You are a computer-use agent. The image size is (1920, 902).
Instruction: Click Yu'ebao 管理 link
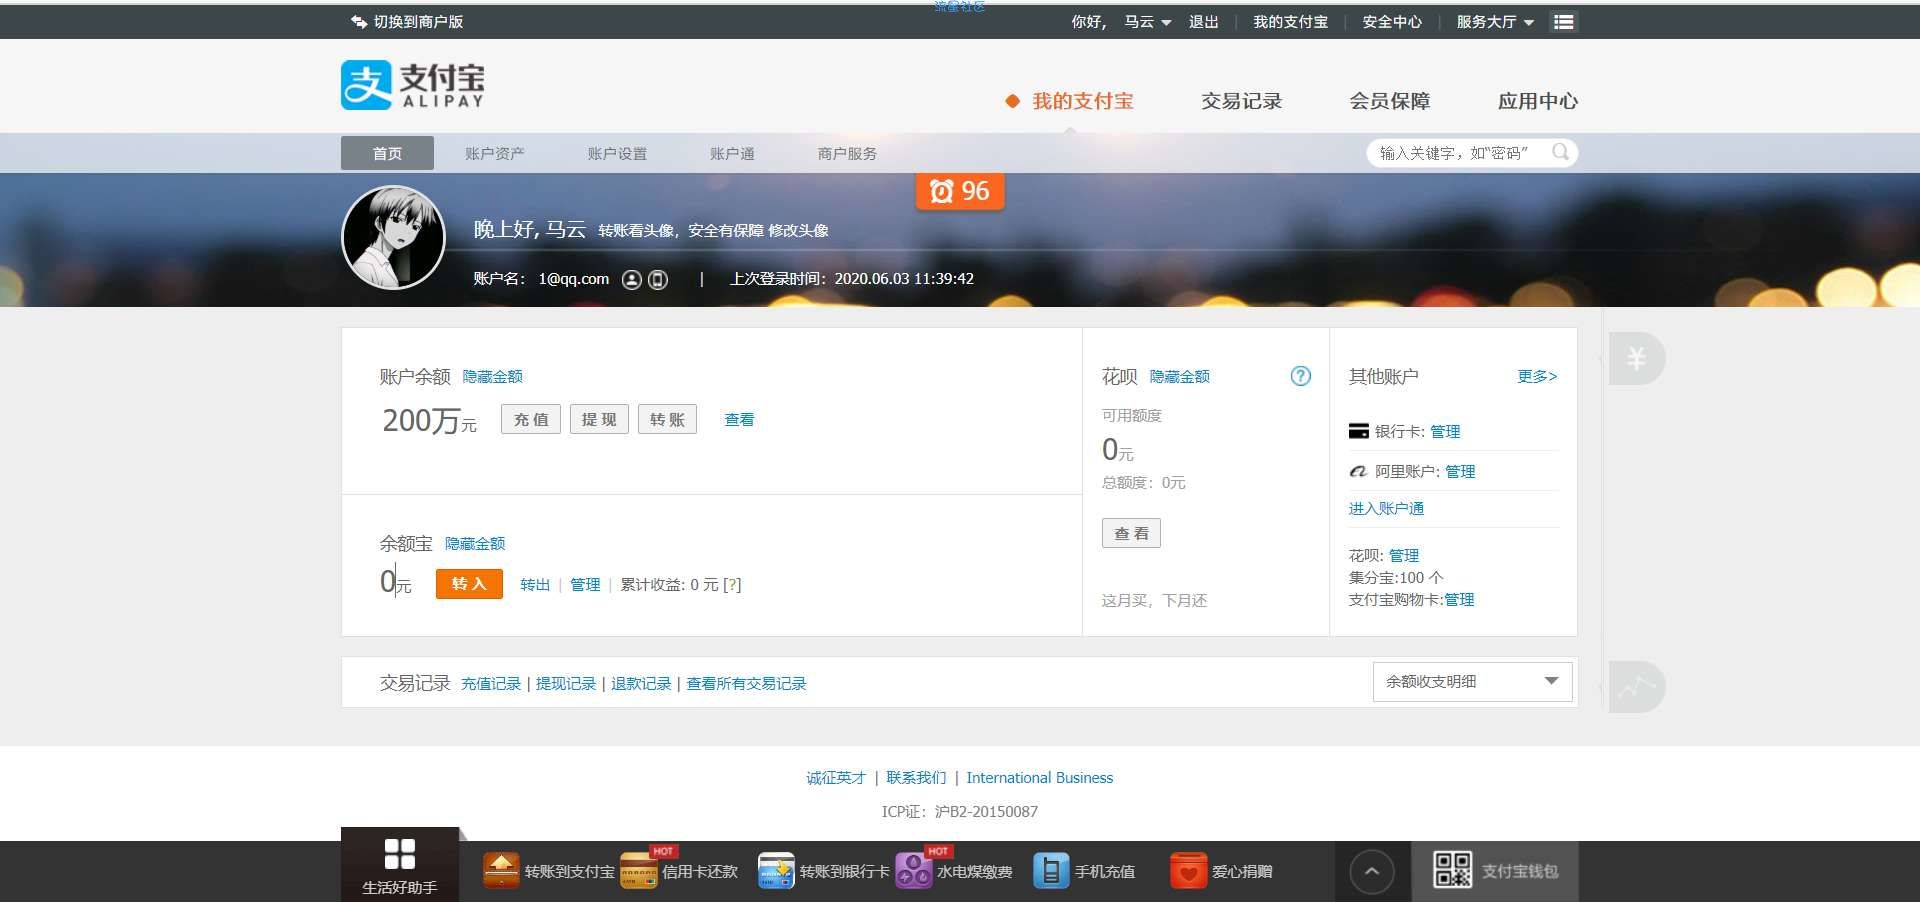pyautogui.click(x=585, y=585)
